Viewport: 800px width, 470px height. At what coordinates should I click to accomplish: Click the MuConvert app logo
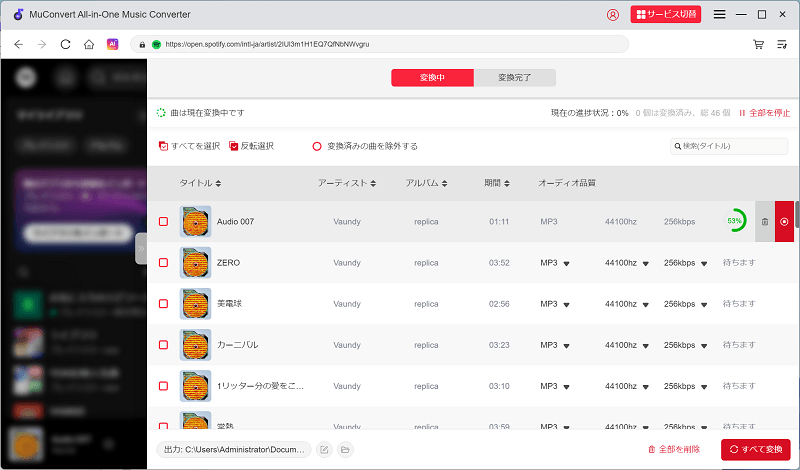coord(18,14)
